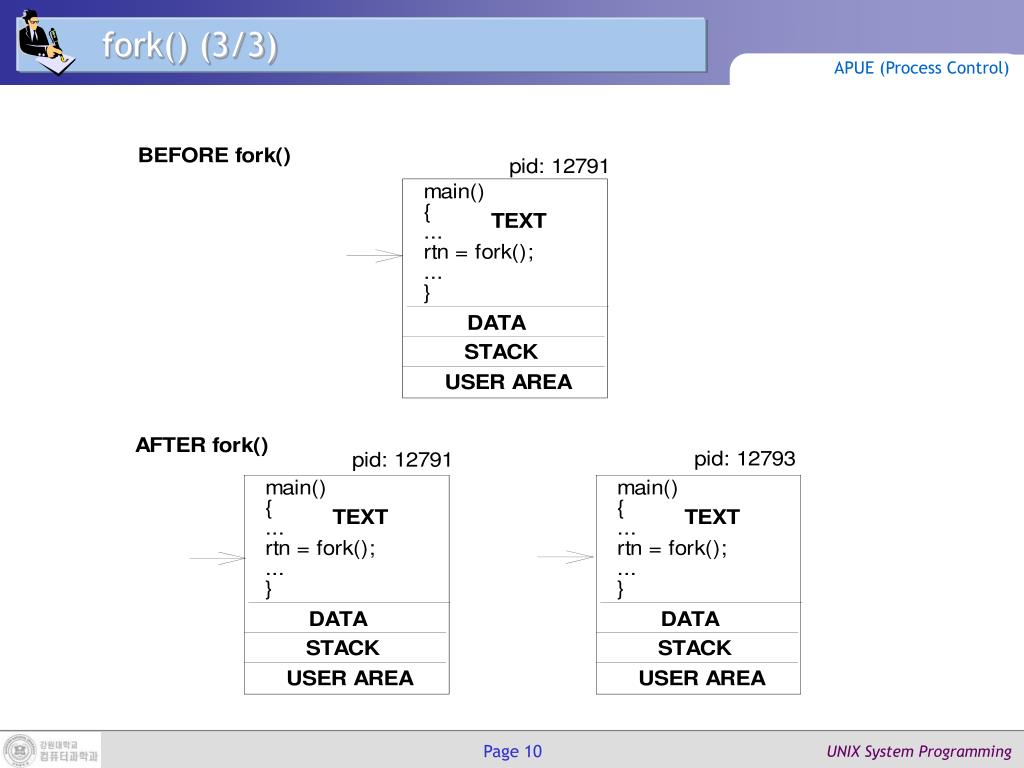Screen dimensions: 1024x768
Task: Click the slide title fork() (3/3)
Action: click(x=190, y=46)
